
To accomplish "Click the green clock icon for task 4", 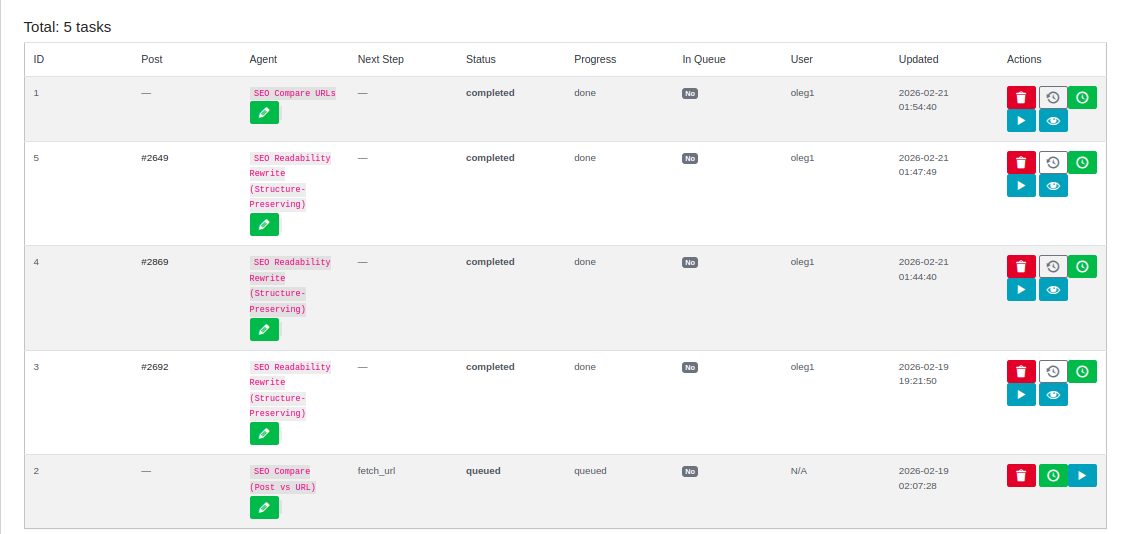I will tap(1082, 266).
